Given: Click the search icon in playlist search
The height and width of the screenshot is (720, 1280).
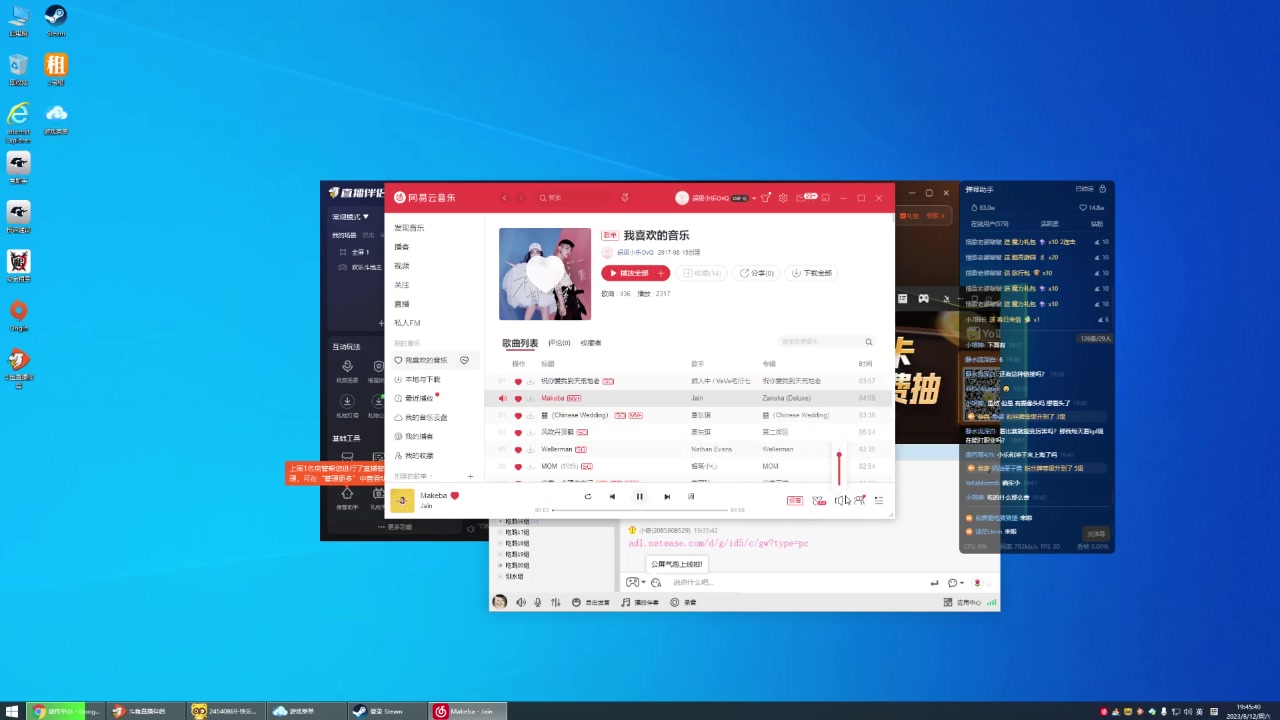Looking at the screenshot, I should pos(868,342).
